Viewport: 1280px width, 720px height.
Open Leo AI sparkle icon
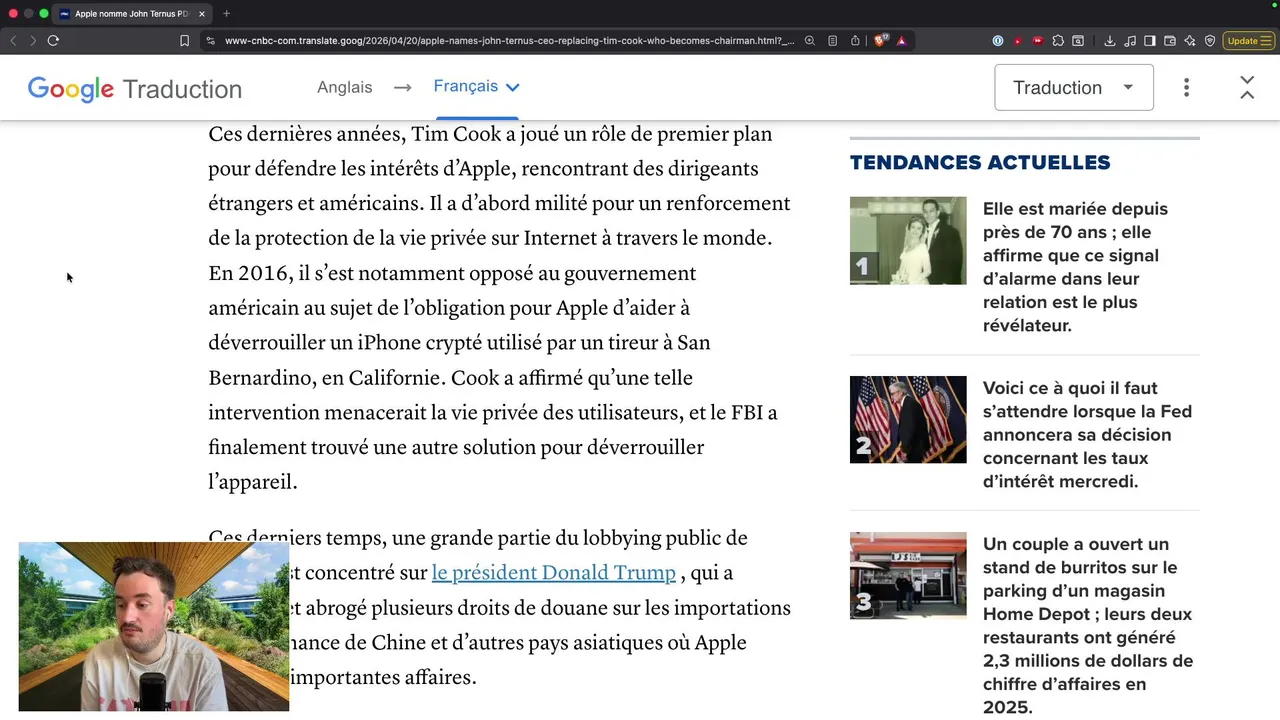coord(1190,41)
